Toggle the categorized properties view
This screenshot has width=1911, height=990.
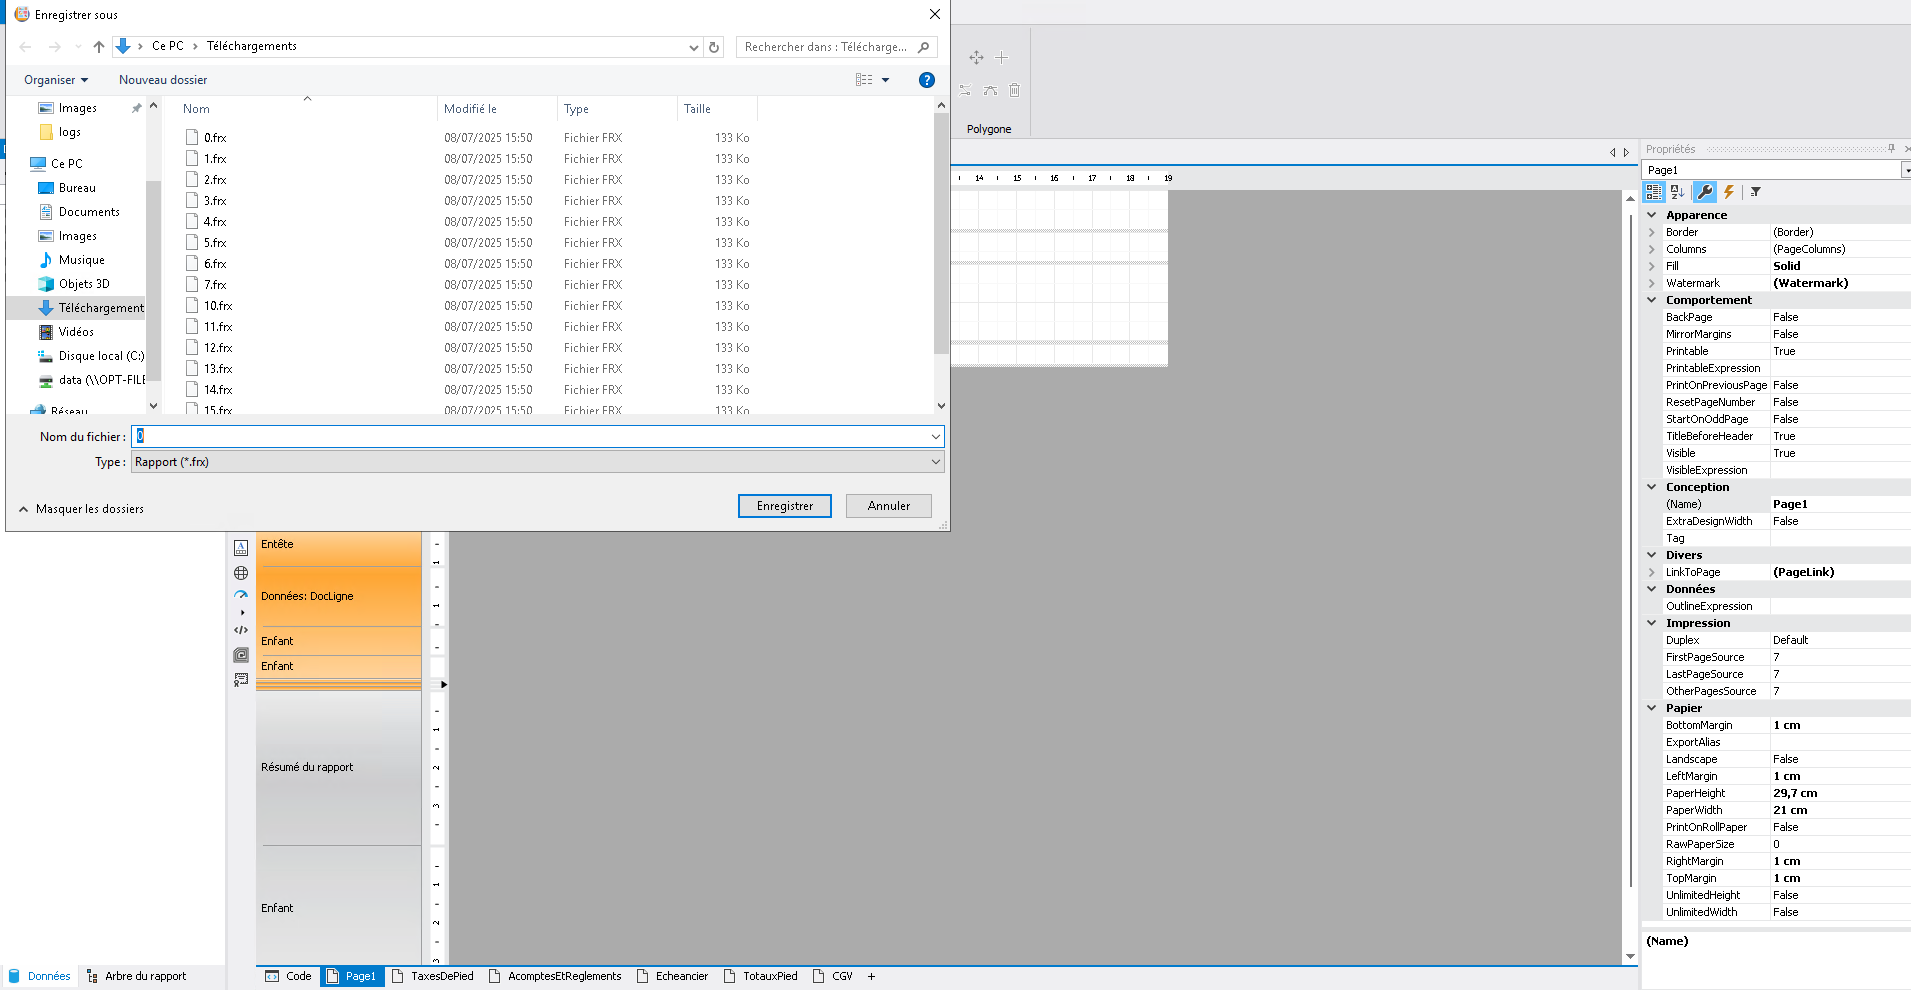[1654, 192]
